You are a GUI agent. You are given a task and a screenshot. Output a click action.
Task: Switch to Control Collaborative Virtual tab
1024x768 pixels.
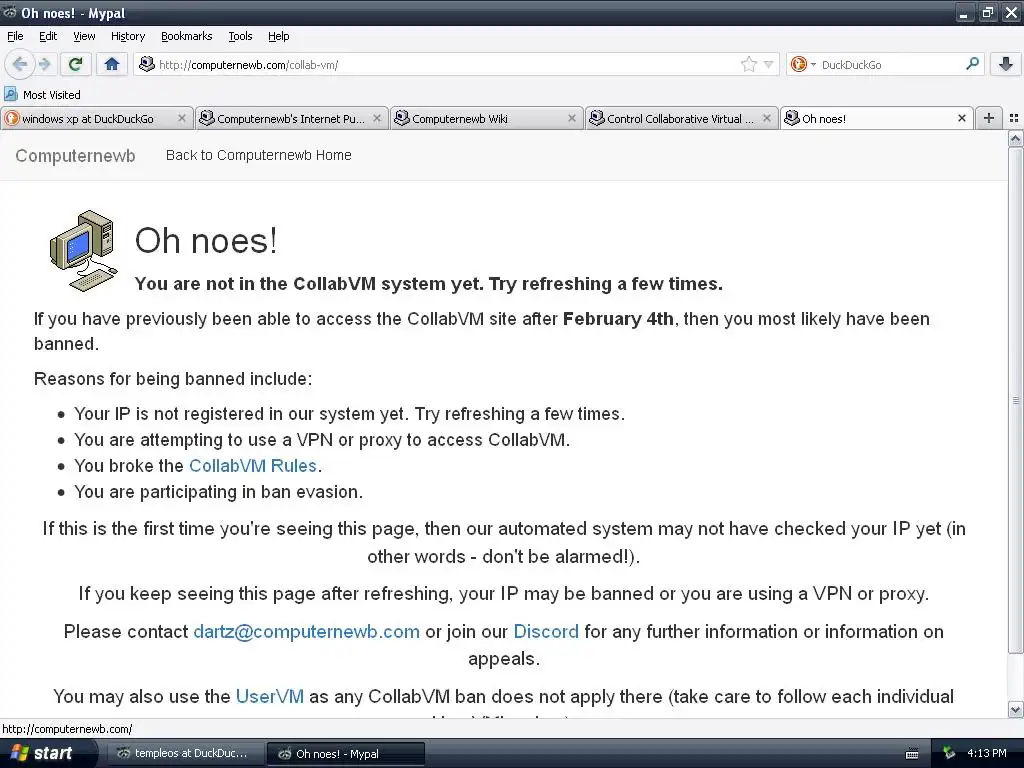click(681, 119)
